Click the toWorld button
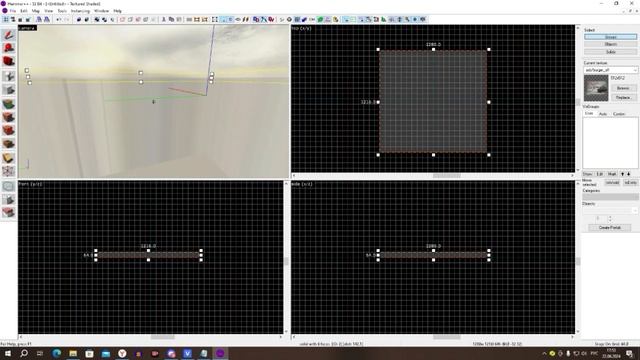Viewport: 640px width, 360px height. [x=612, y=182]
